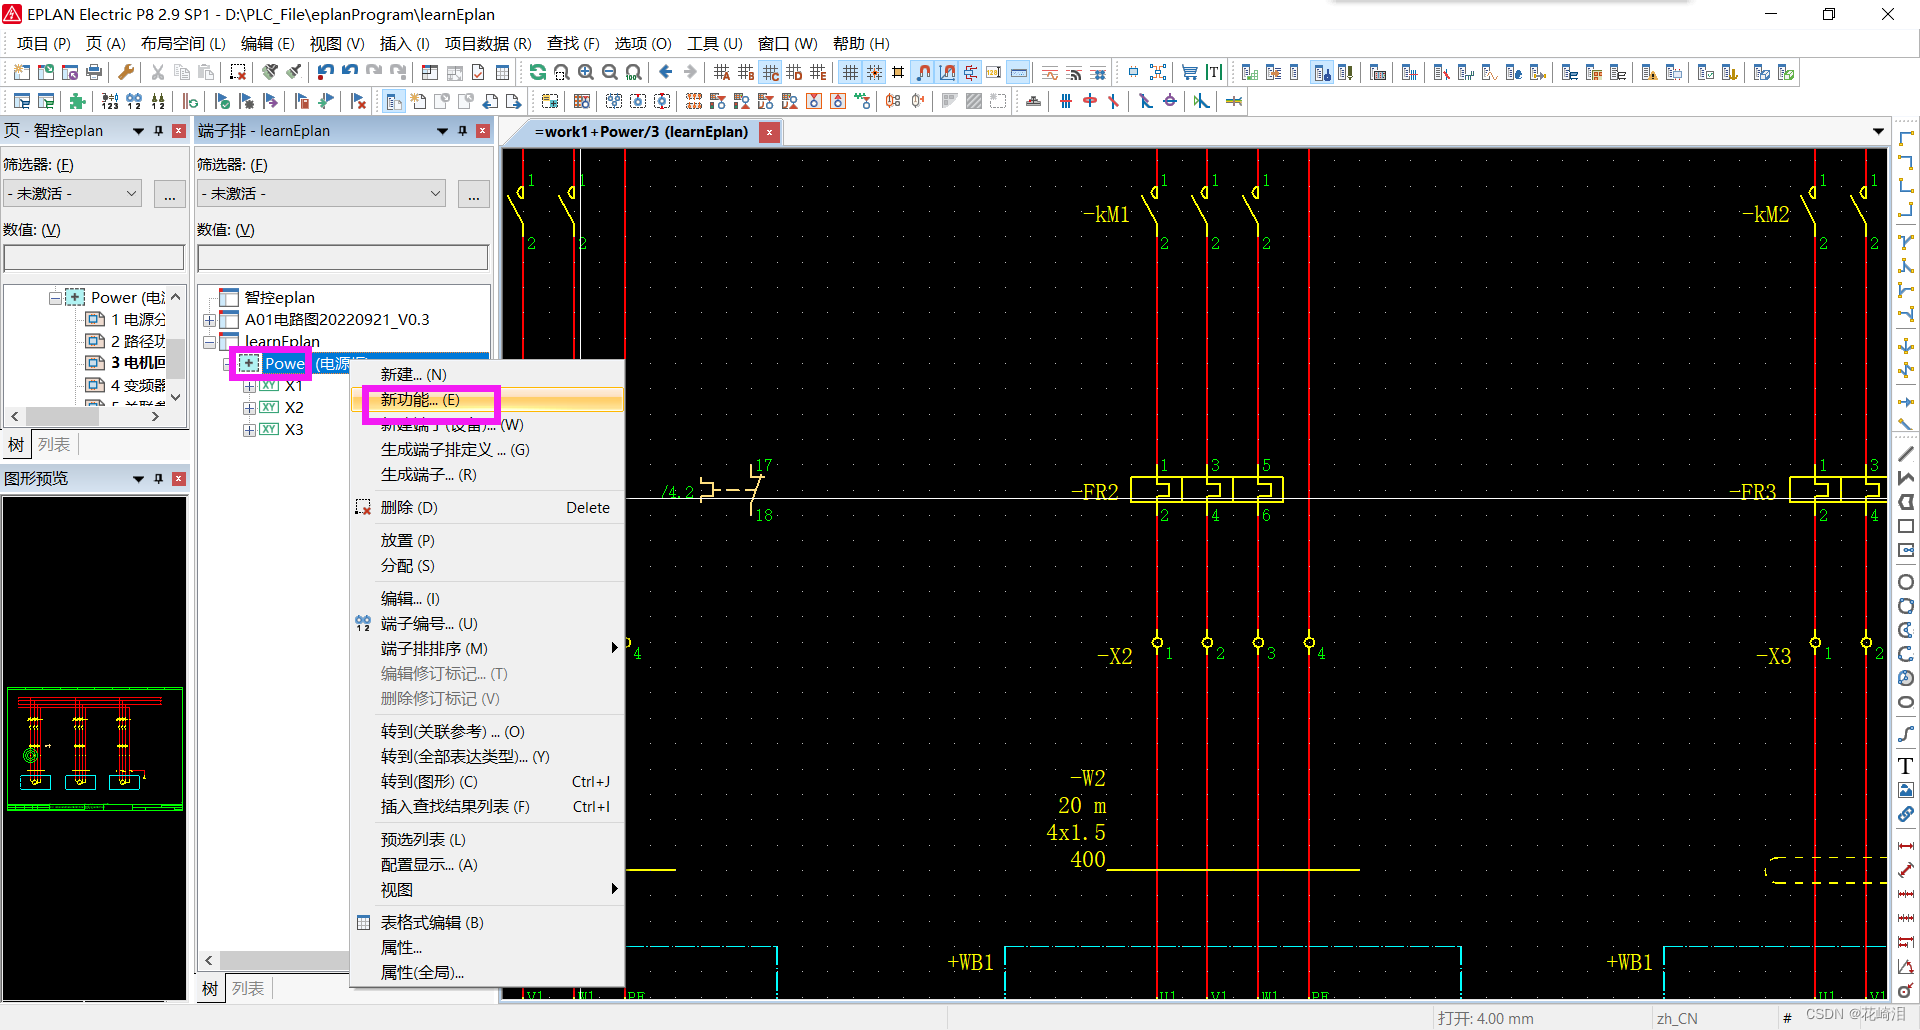Click the green refresh/redraw icon
This screenshot has width=1920, height=1030.
pos(538,72)
